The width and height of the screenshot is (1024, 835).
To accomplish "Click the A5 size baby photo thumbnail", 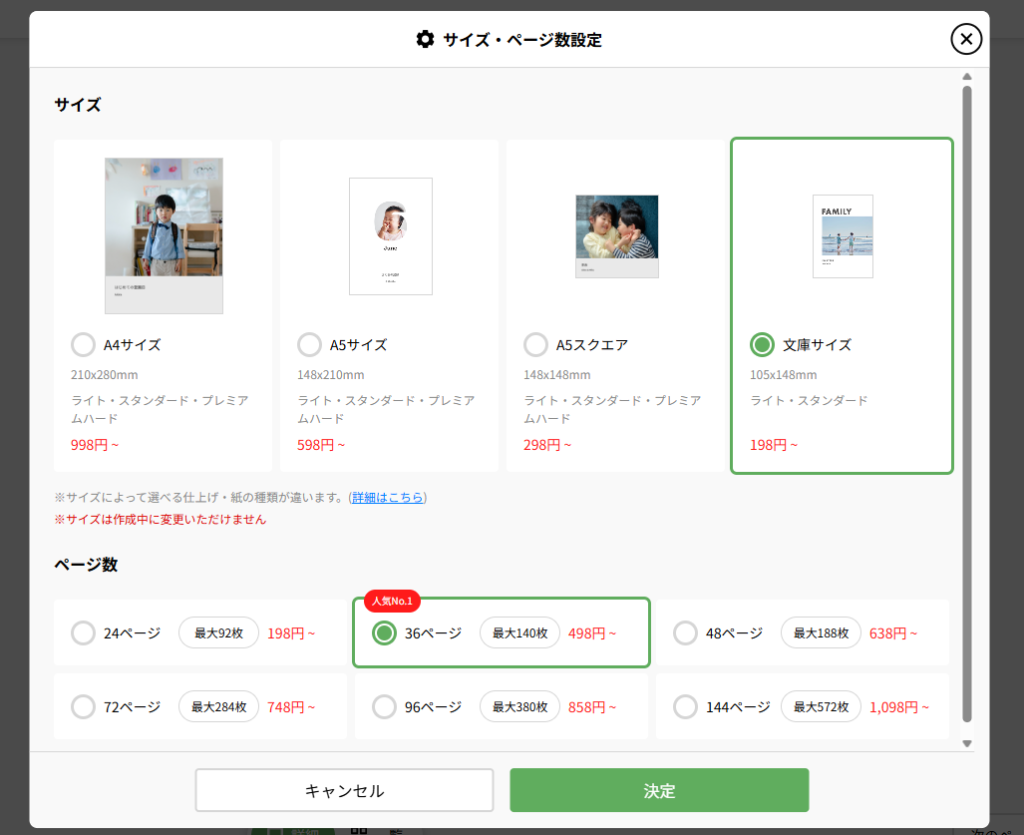I will (x=390, y=236).
